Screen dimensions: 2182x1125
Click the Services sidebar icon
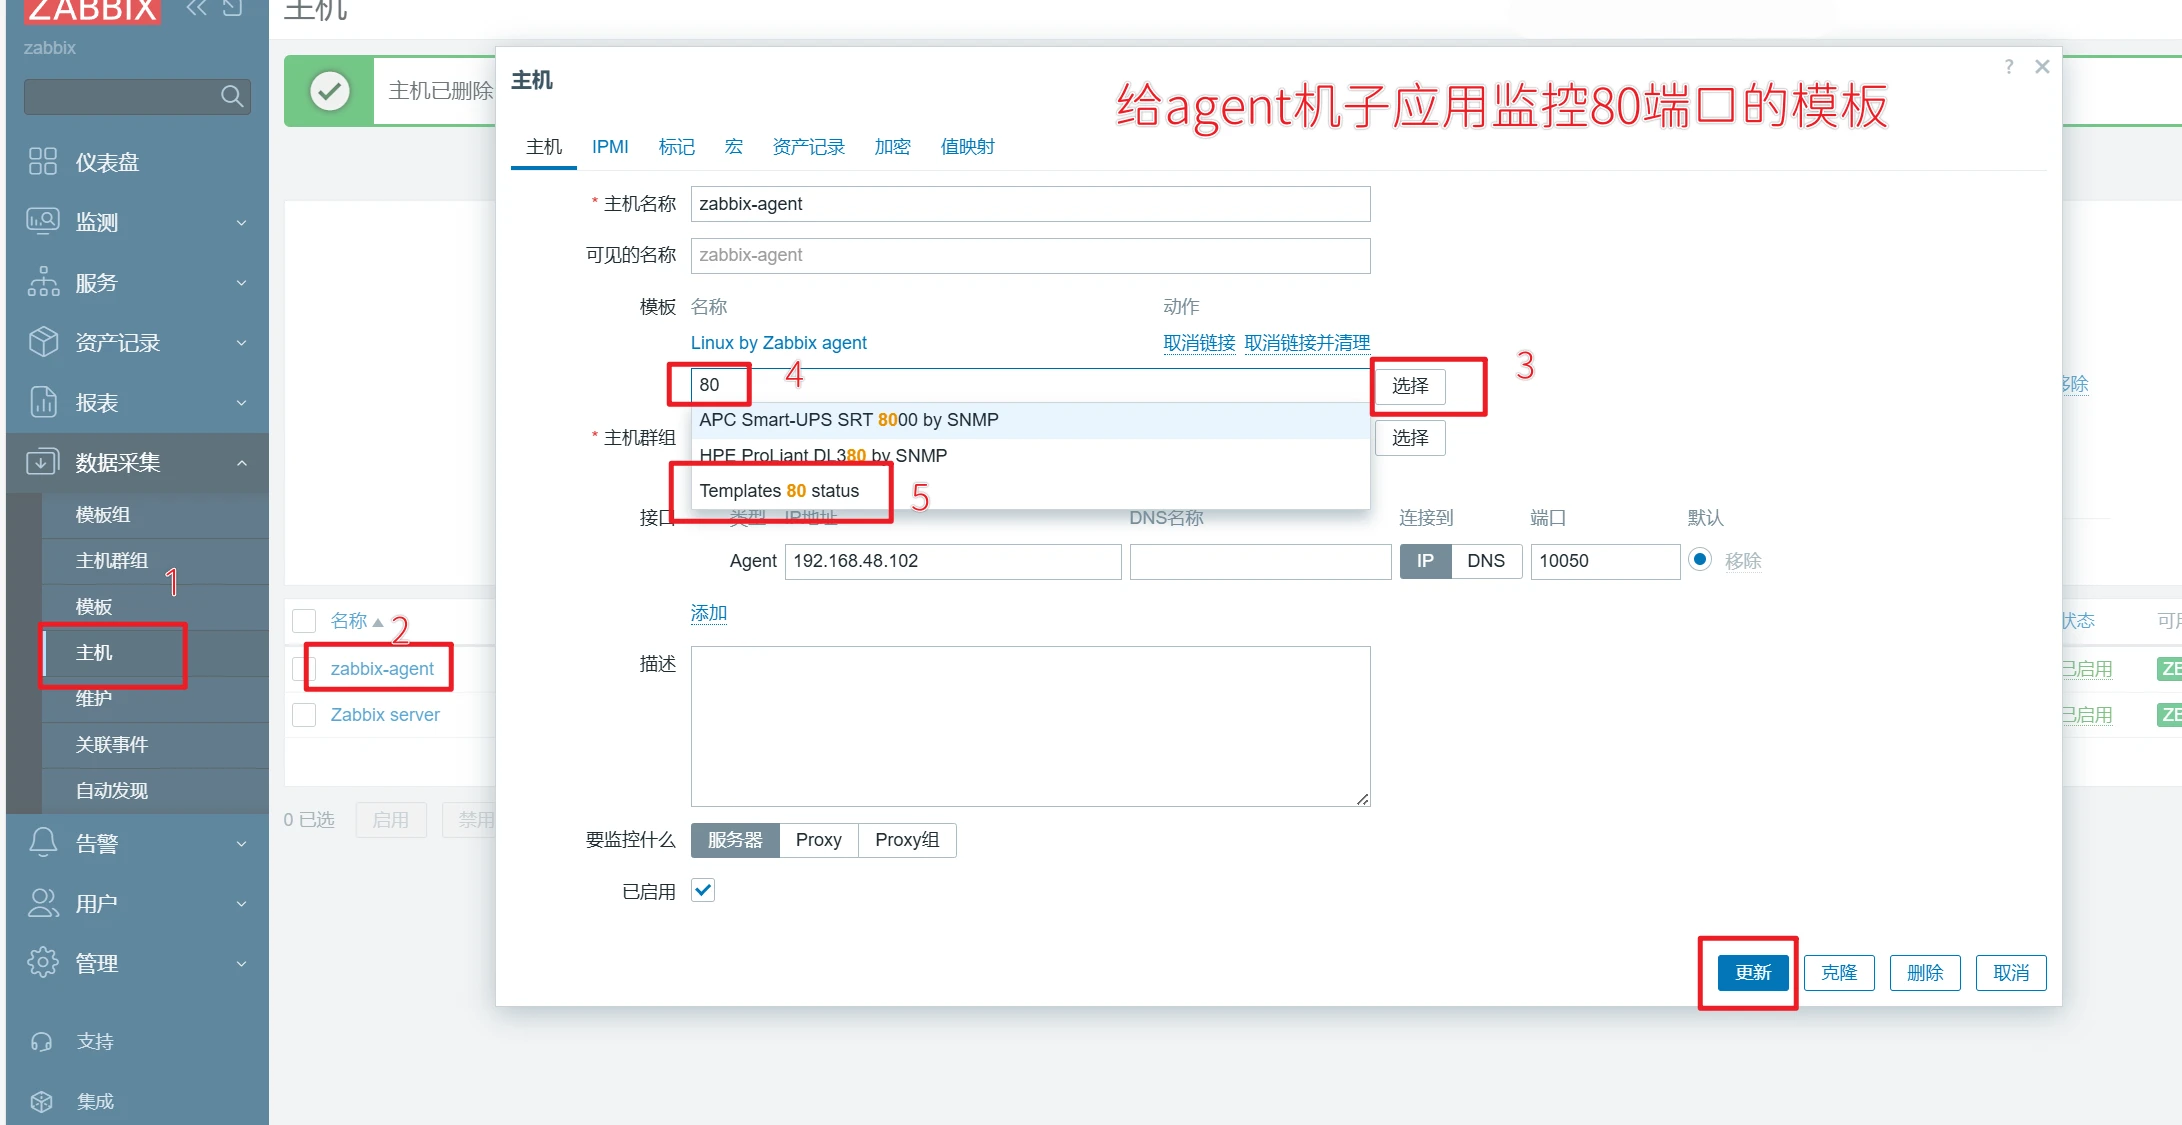[x=43, y=282]
